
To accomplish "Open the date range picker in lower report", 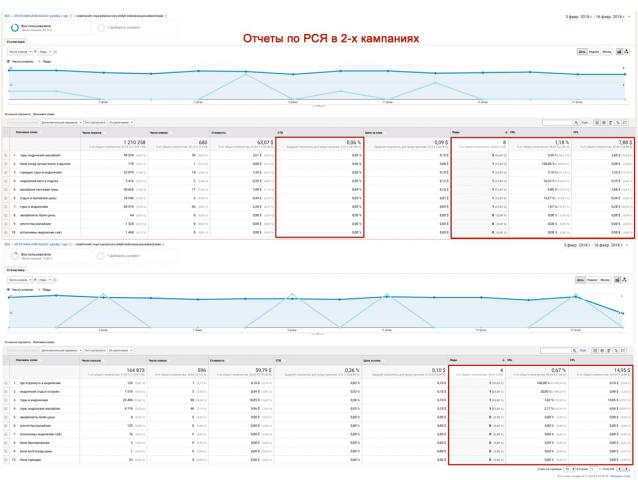I will pos(596,245).
